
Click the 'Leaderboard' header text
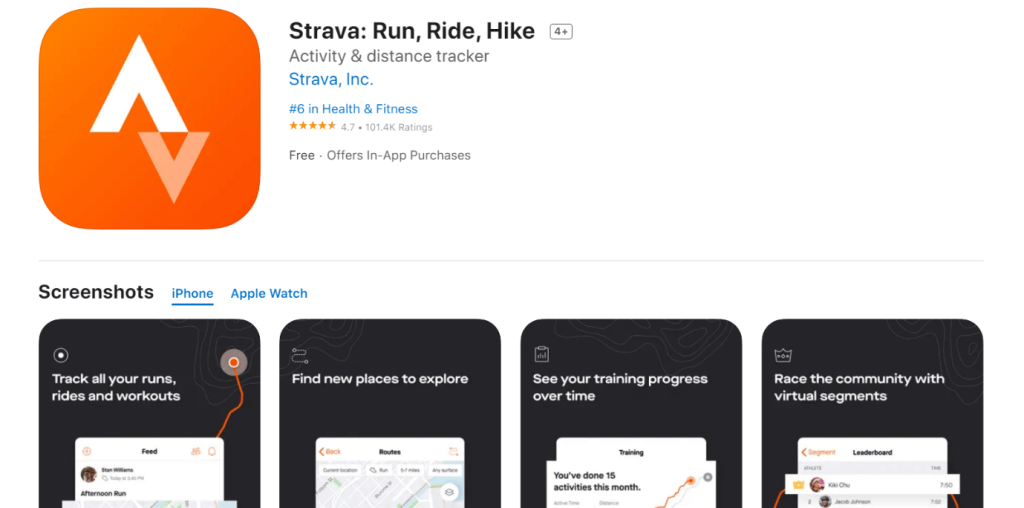click(872, 452)
